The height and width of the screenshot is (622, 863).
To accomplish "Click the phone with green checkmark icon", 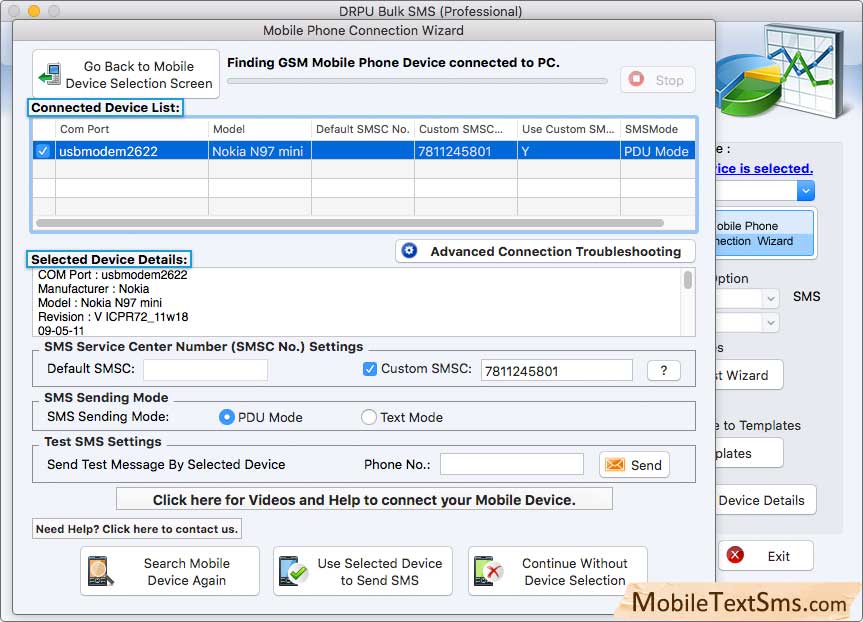I will (x=293, y=571).
